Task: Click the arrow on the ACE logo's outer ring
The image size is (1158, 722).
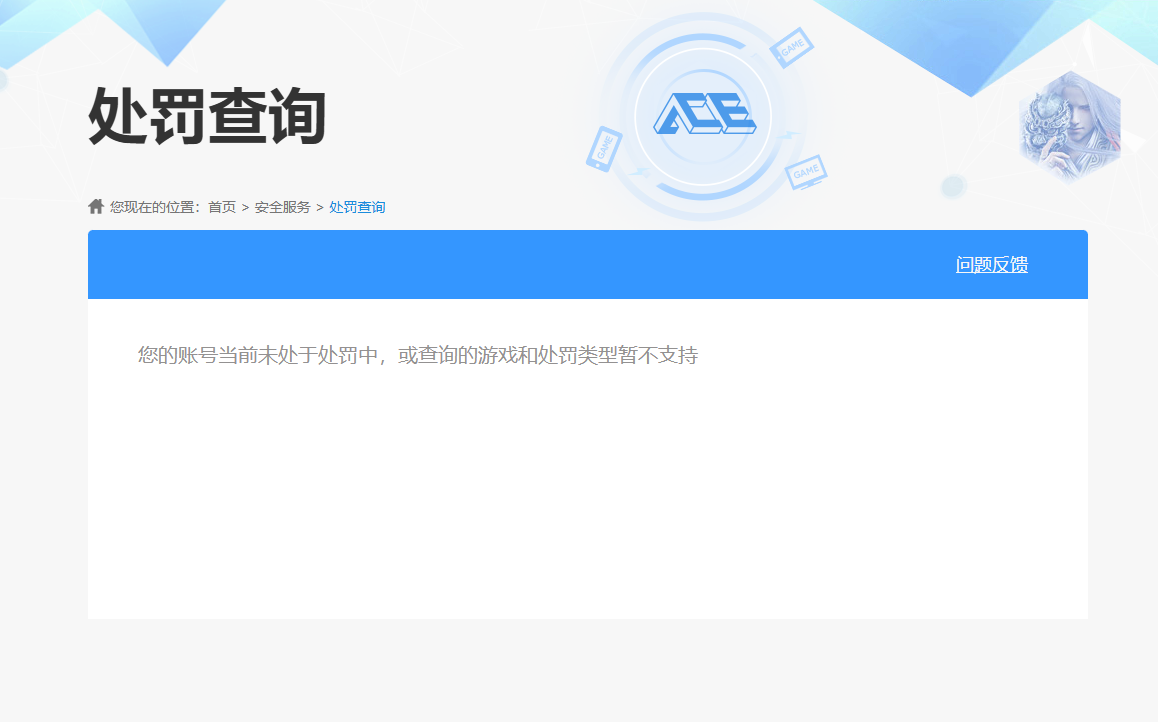Action: 788,134
